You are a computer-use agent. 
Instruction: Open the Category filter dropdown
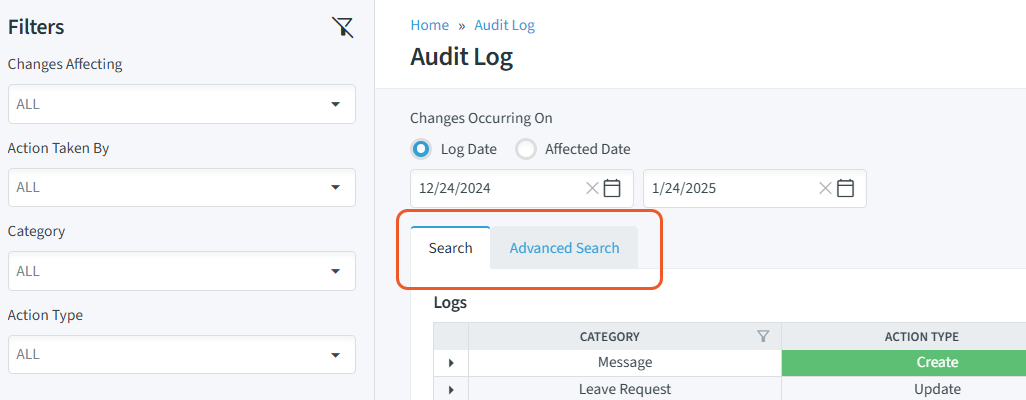tap(182, 271)
